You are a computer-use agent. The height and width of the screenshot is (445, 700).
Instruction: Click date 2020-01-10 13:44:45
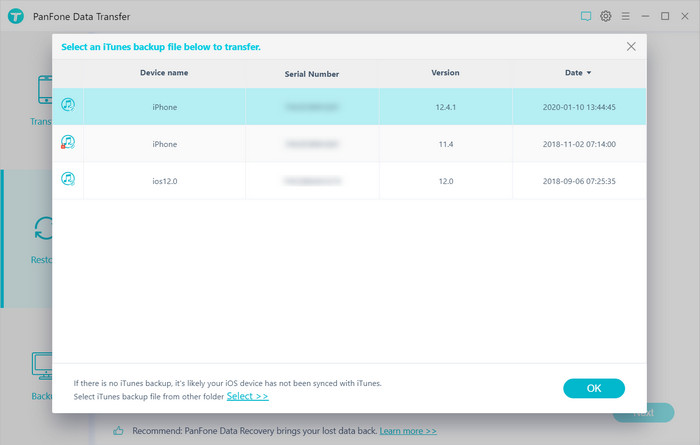579,107
